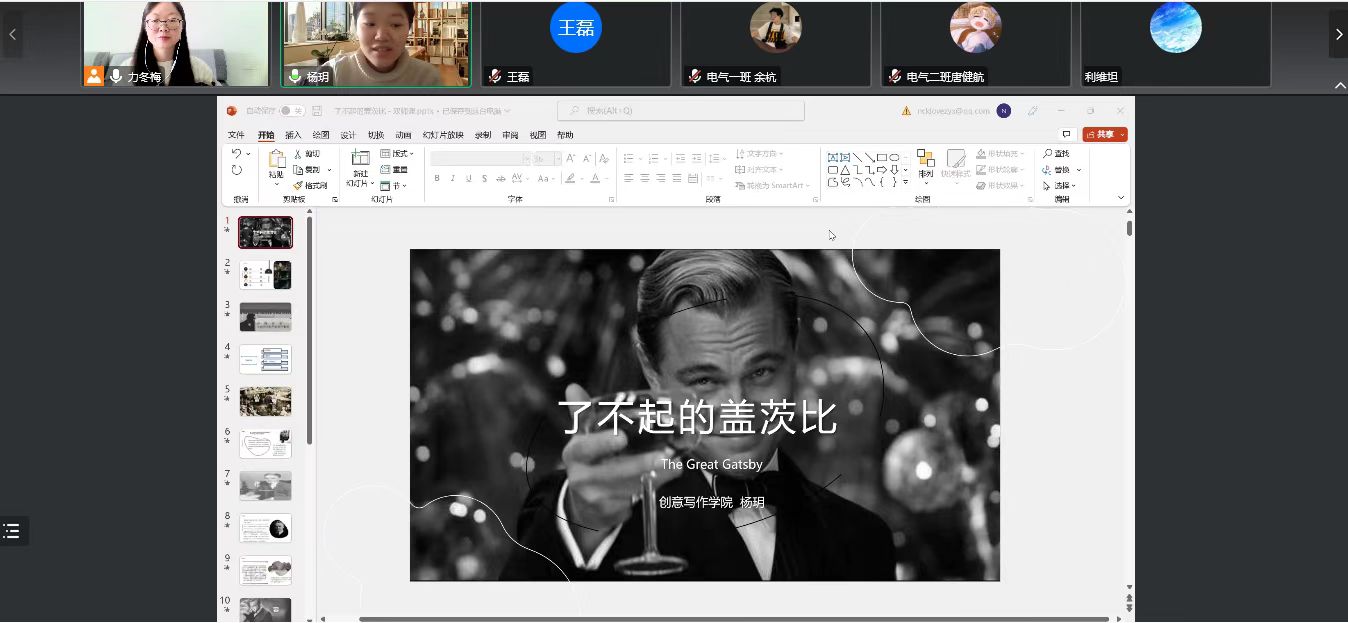Click the text highlight color pen swatch
The image size is (1348, 623).
pyautogui.click(x=570, y=178)
